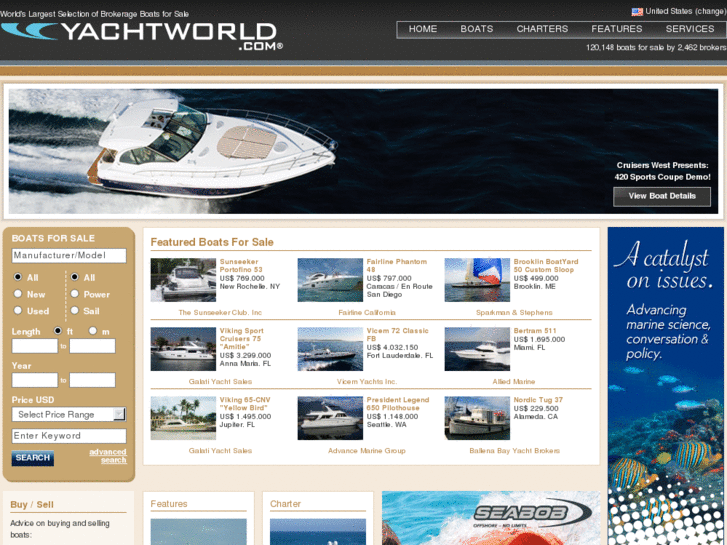The image size is (727, 545).
Task: Open the Nordic Tug 37 title link
Action: [538, 400]
